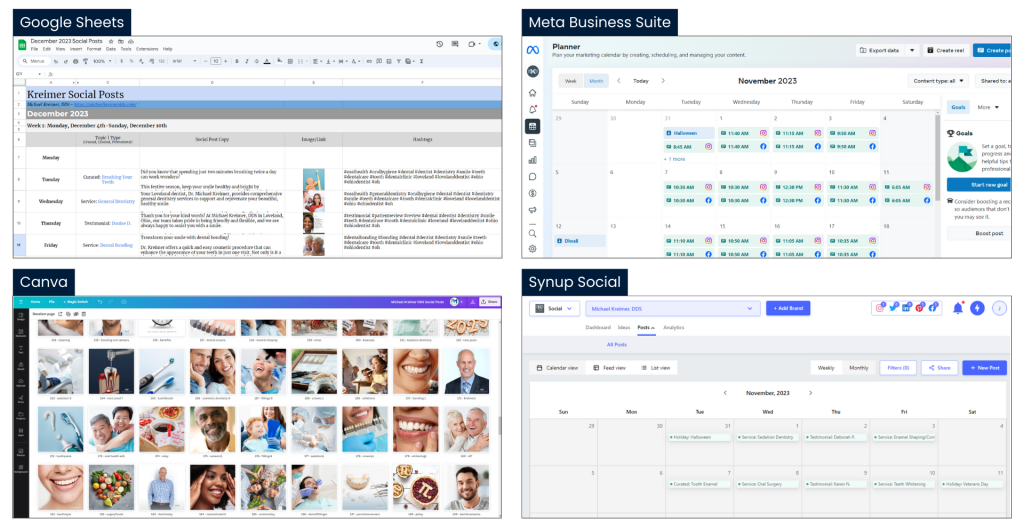
Task: Open the Arial font dropdown in Sheets
Action: [185, 61]
